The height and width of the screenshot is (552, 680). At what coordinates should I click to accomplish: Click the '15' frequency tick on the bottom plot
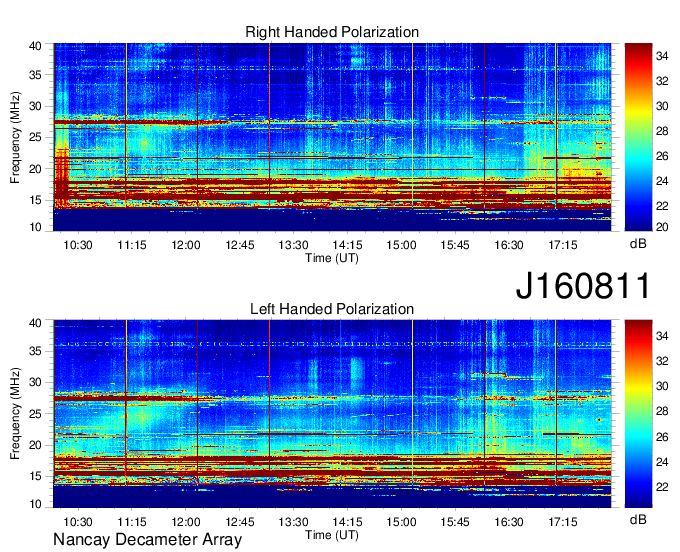pos(35,477)
